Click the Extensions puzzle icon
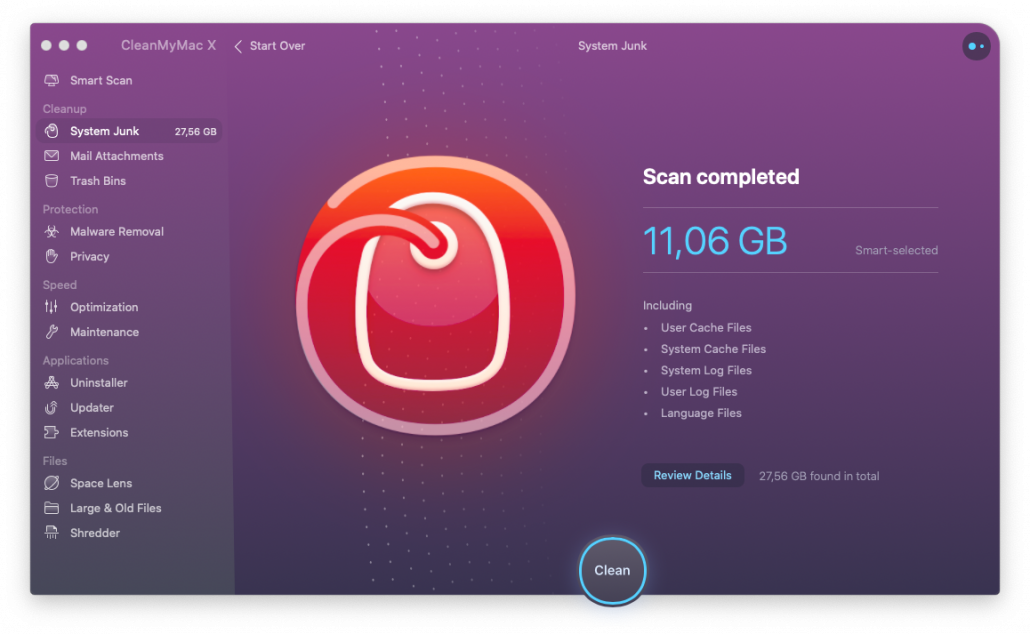 pyautogui.click(x=51, y=433)
